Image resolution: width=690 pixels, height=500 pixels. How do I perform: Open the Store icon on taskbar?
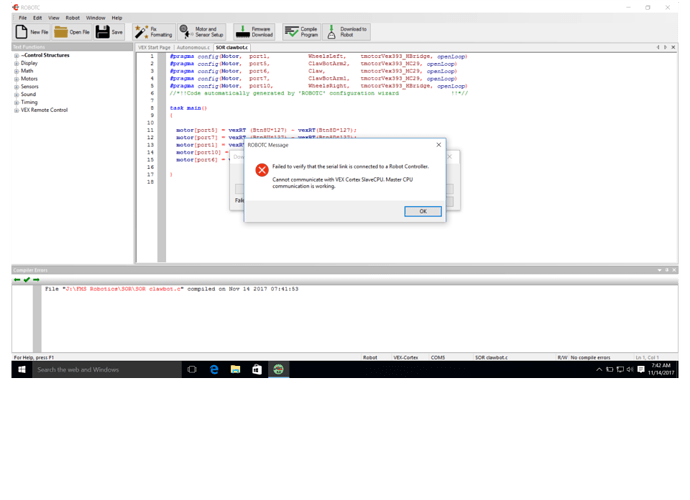coord(257,370)
